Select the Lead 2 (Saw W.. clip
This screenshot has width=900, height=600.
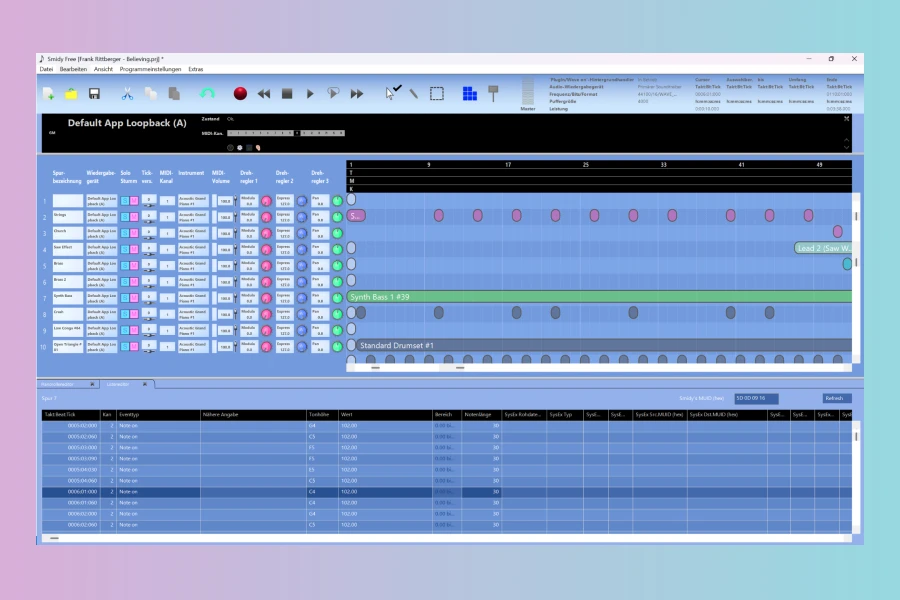tap(823, 248)
